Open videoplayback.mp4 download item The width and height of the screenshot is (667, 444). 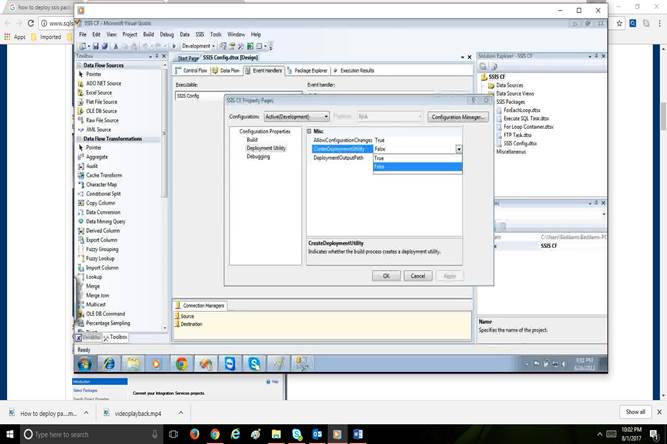point(138,413)
